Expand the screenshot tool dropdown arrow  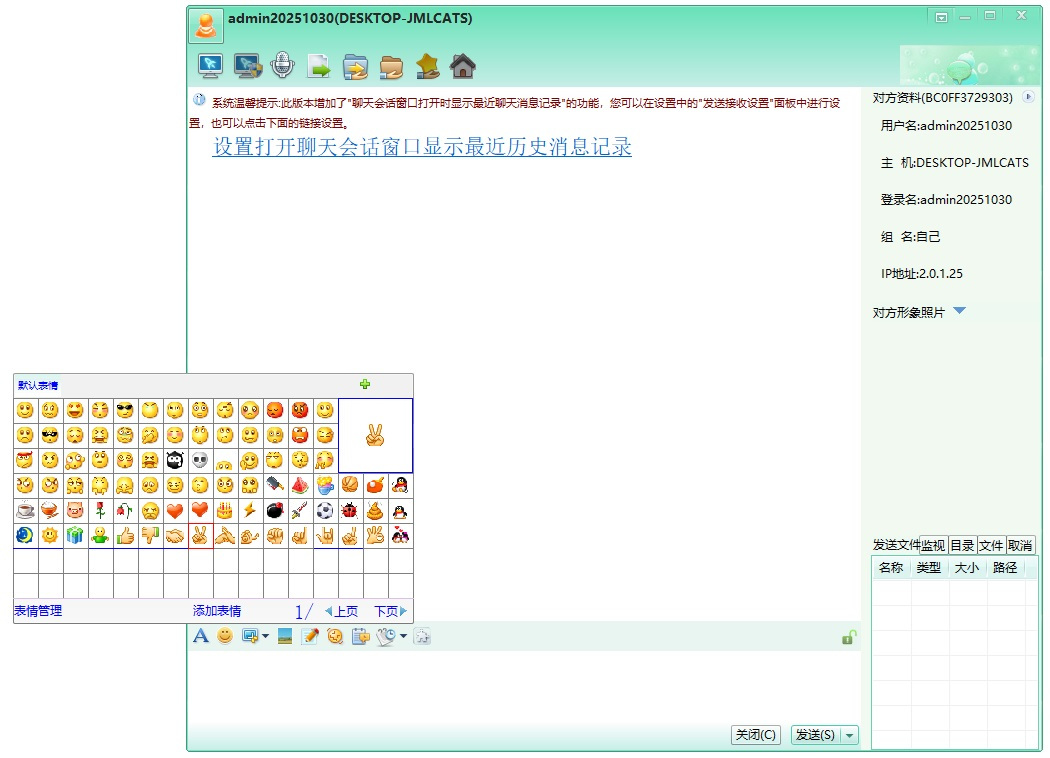click(x=266, y=636)
